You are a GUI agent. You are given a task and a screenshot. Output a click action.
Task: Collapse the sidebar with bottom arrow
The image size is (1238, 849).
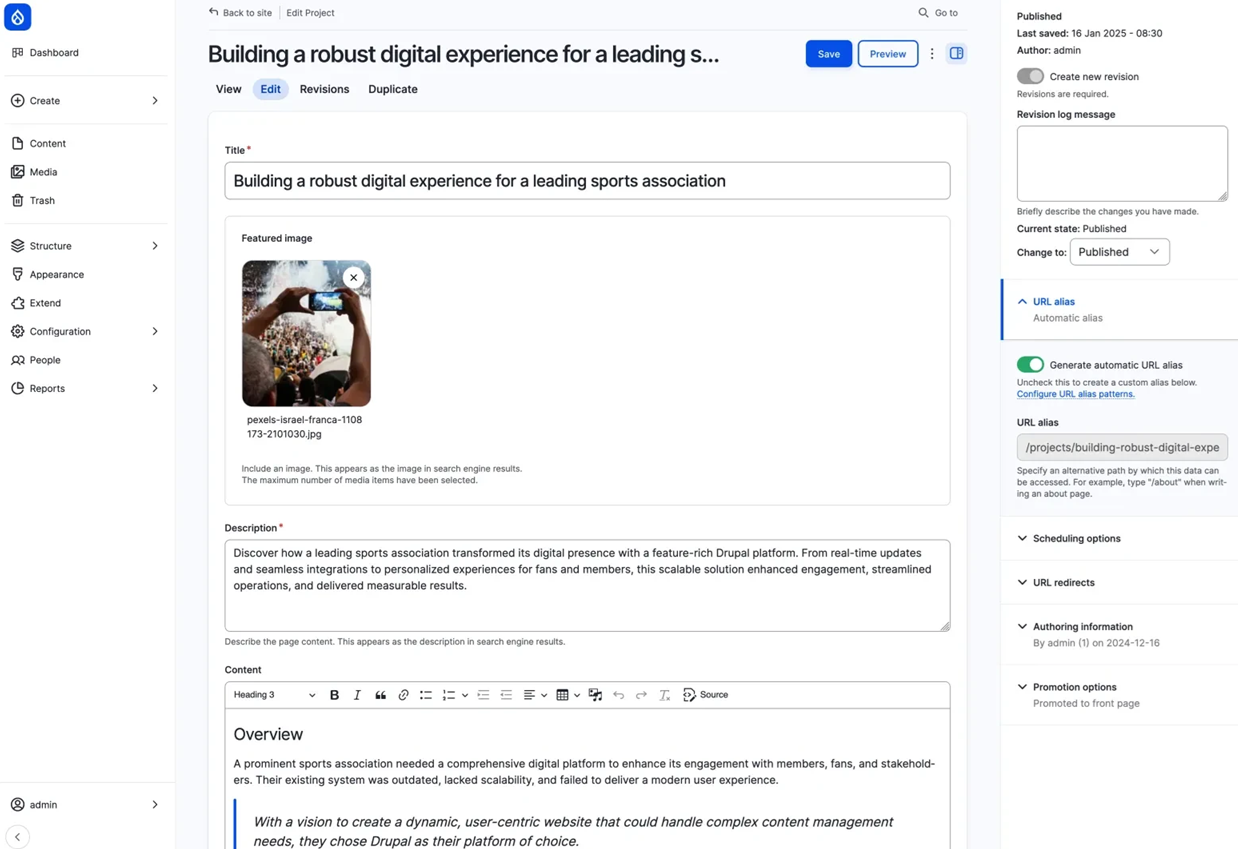point(17,837)
